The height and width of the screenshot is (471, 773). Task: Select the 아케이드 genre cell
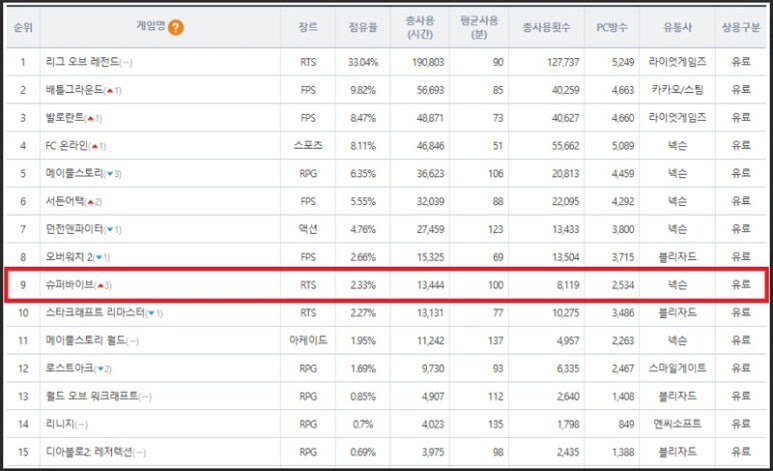tap(308, 340)
